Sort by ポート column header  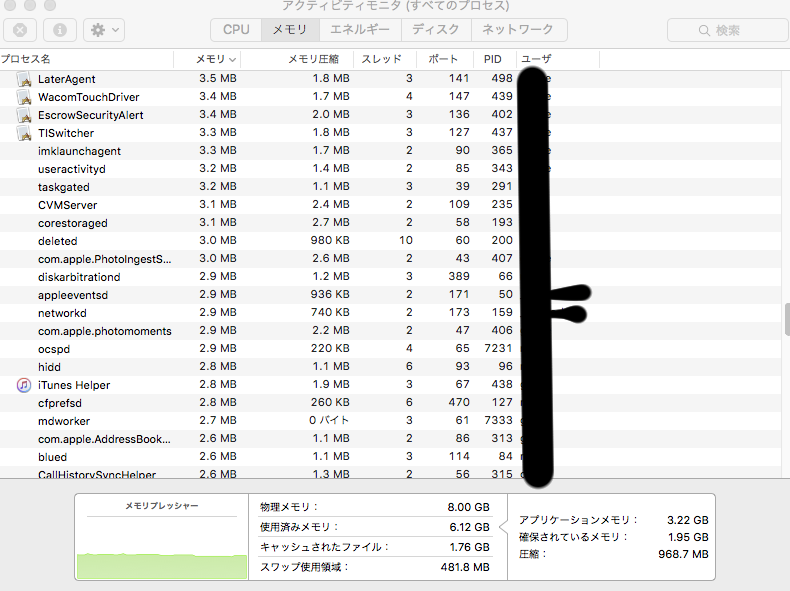coord(443,59)
